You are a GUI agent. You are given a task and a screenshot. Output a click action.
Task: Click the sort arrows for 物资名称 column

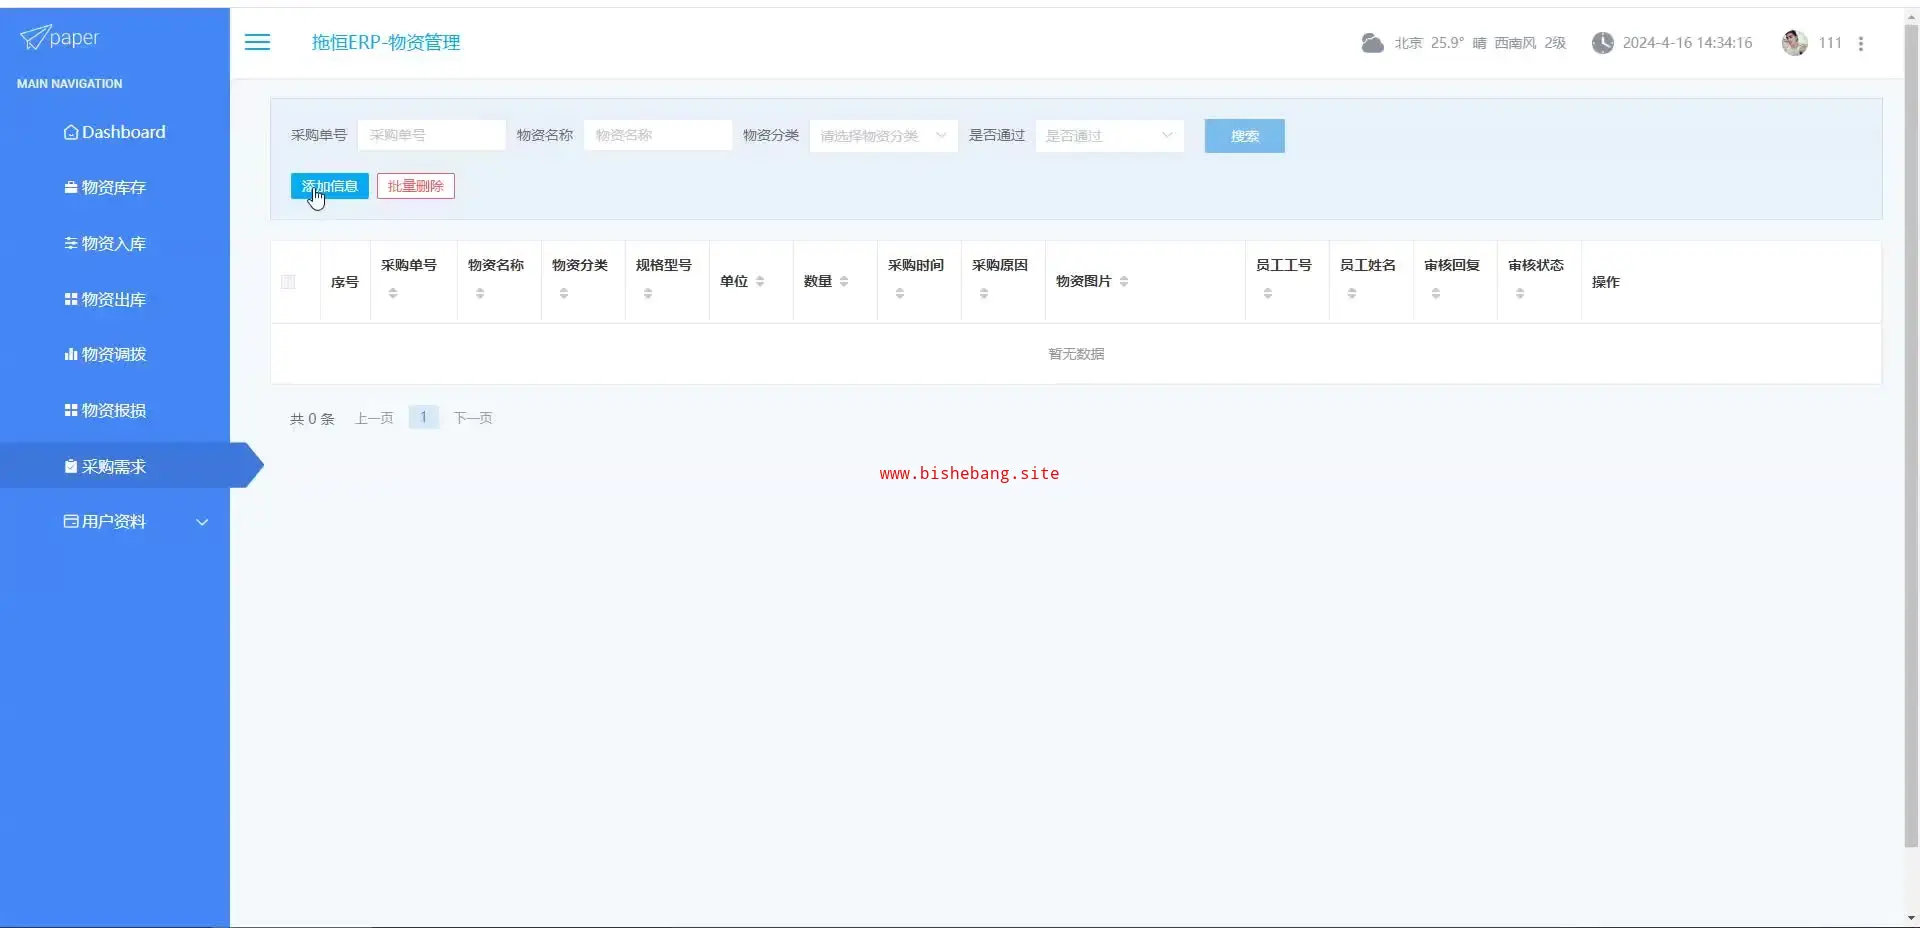(x=480, y=294)
